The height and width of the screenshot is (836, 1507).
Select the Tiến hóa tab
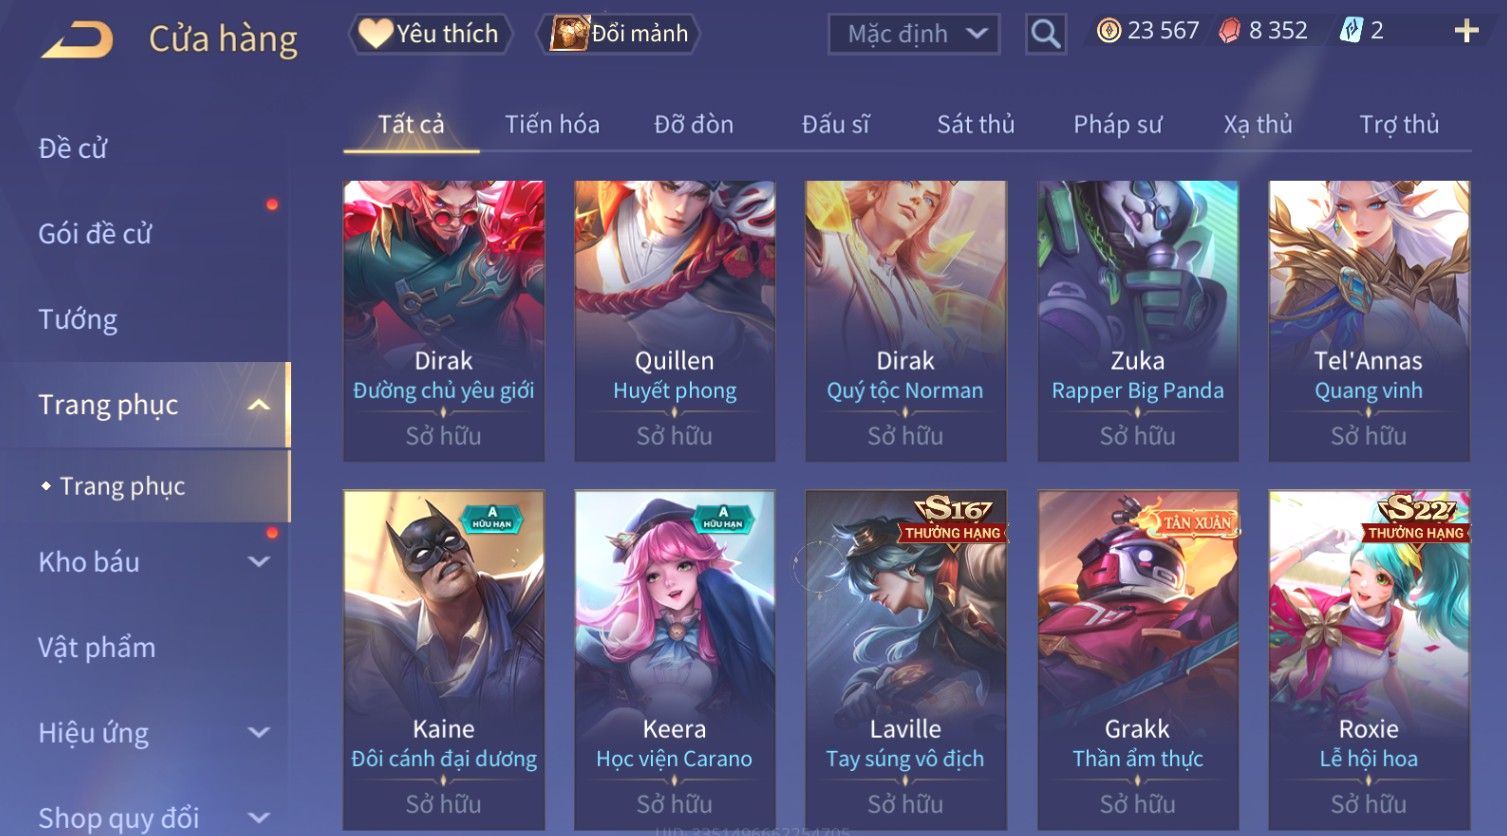[552, 124]
